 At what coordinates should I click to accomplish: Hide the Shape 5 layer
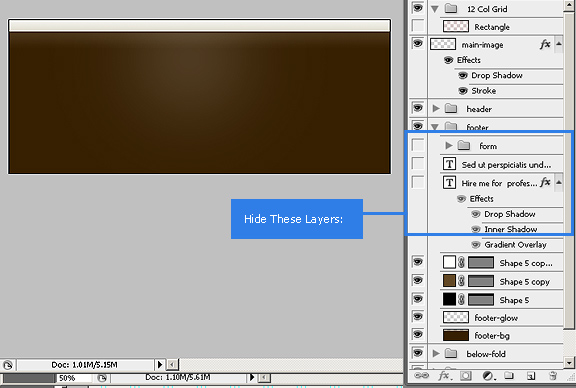(418, 299)
